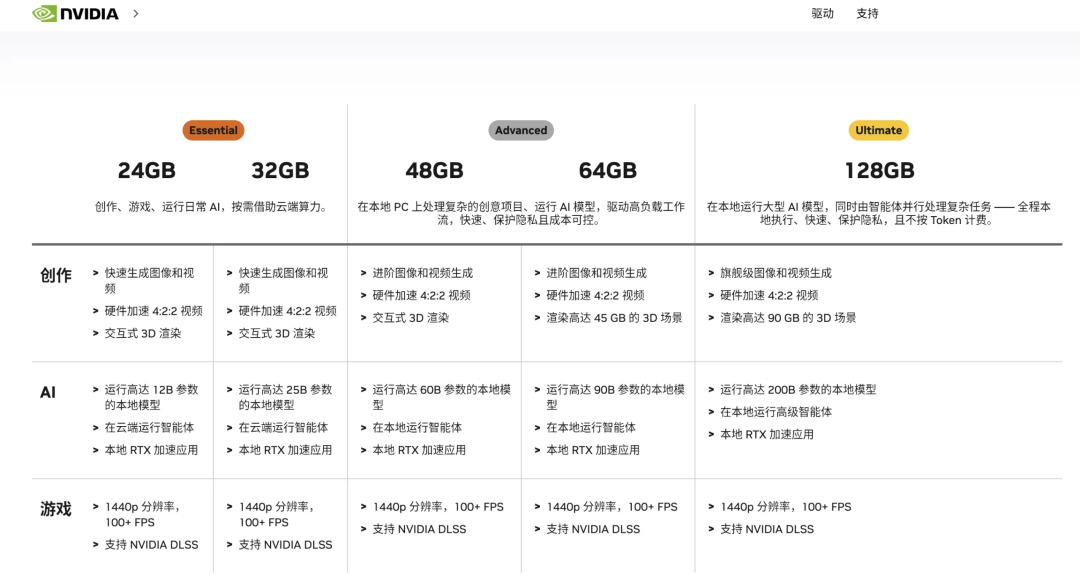Click 在本地运行智能体 in the 64GB column
1080x575 pixels.
coord(591,428)
